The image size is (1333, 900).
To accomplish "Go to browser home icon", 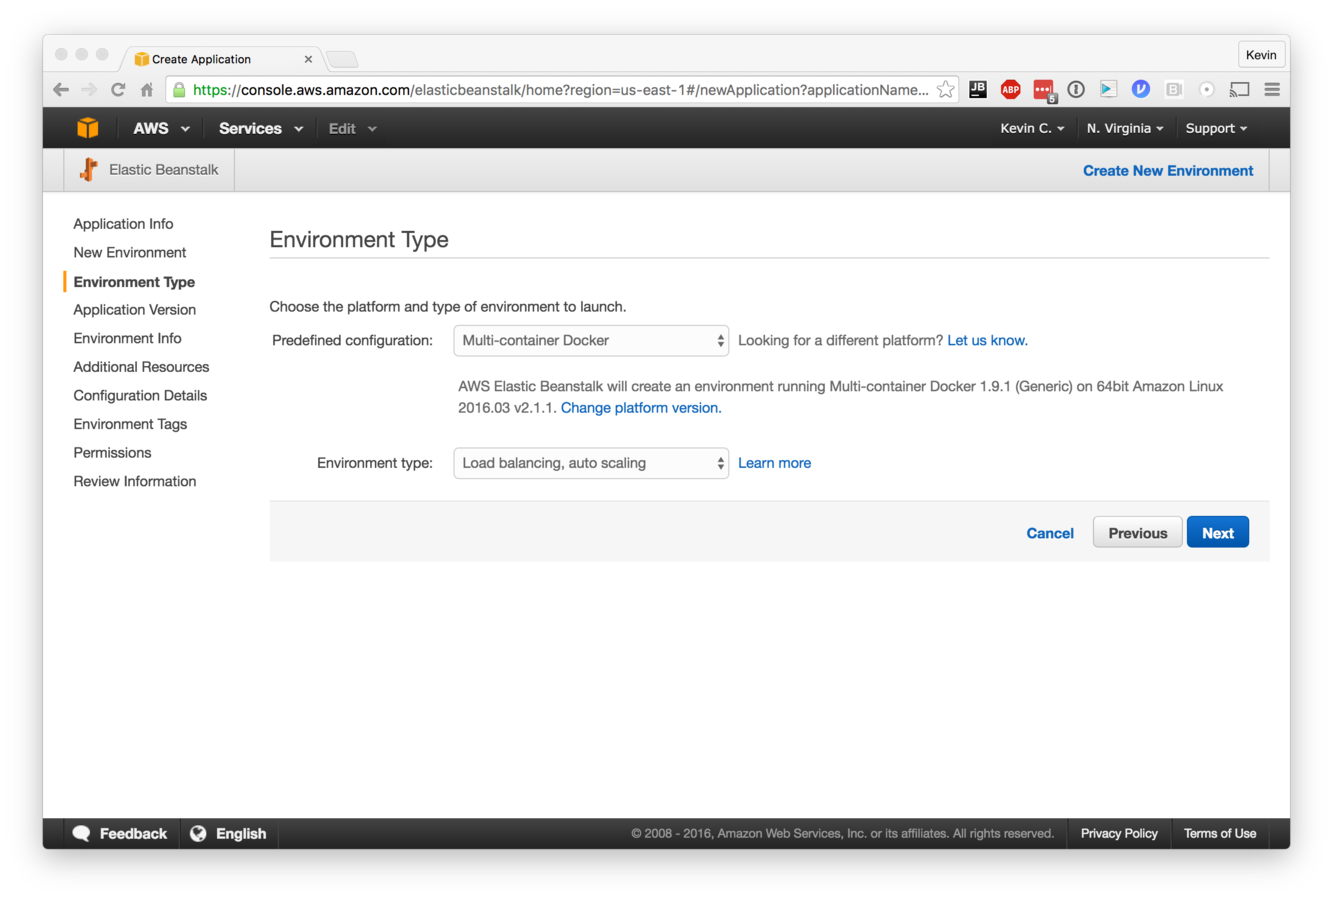I will (x=147, y=90).
